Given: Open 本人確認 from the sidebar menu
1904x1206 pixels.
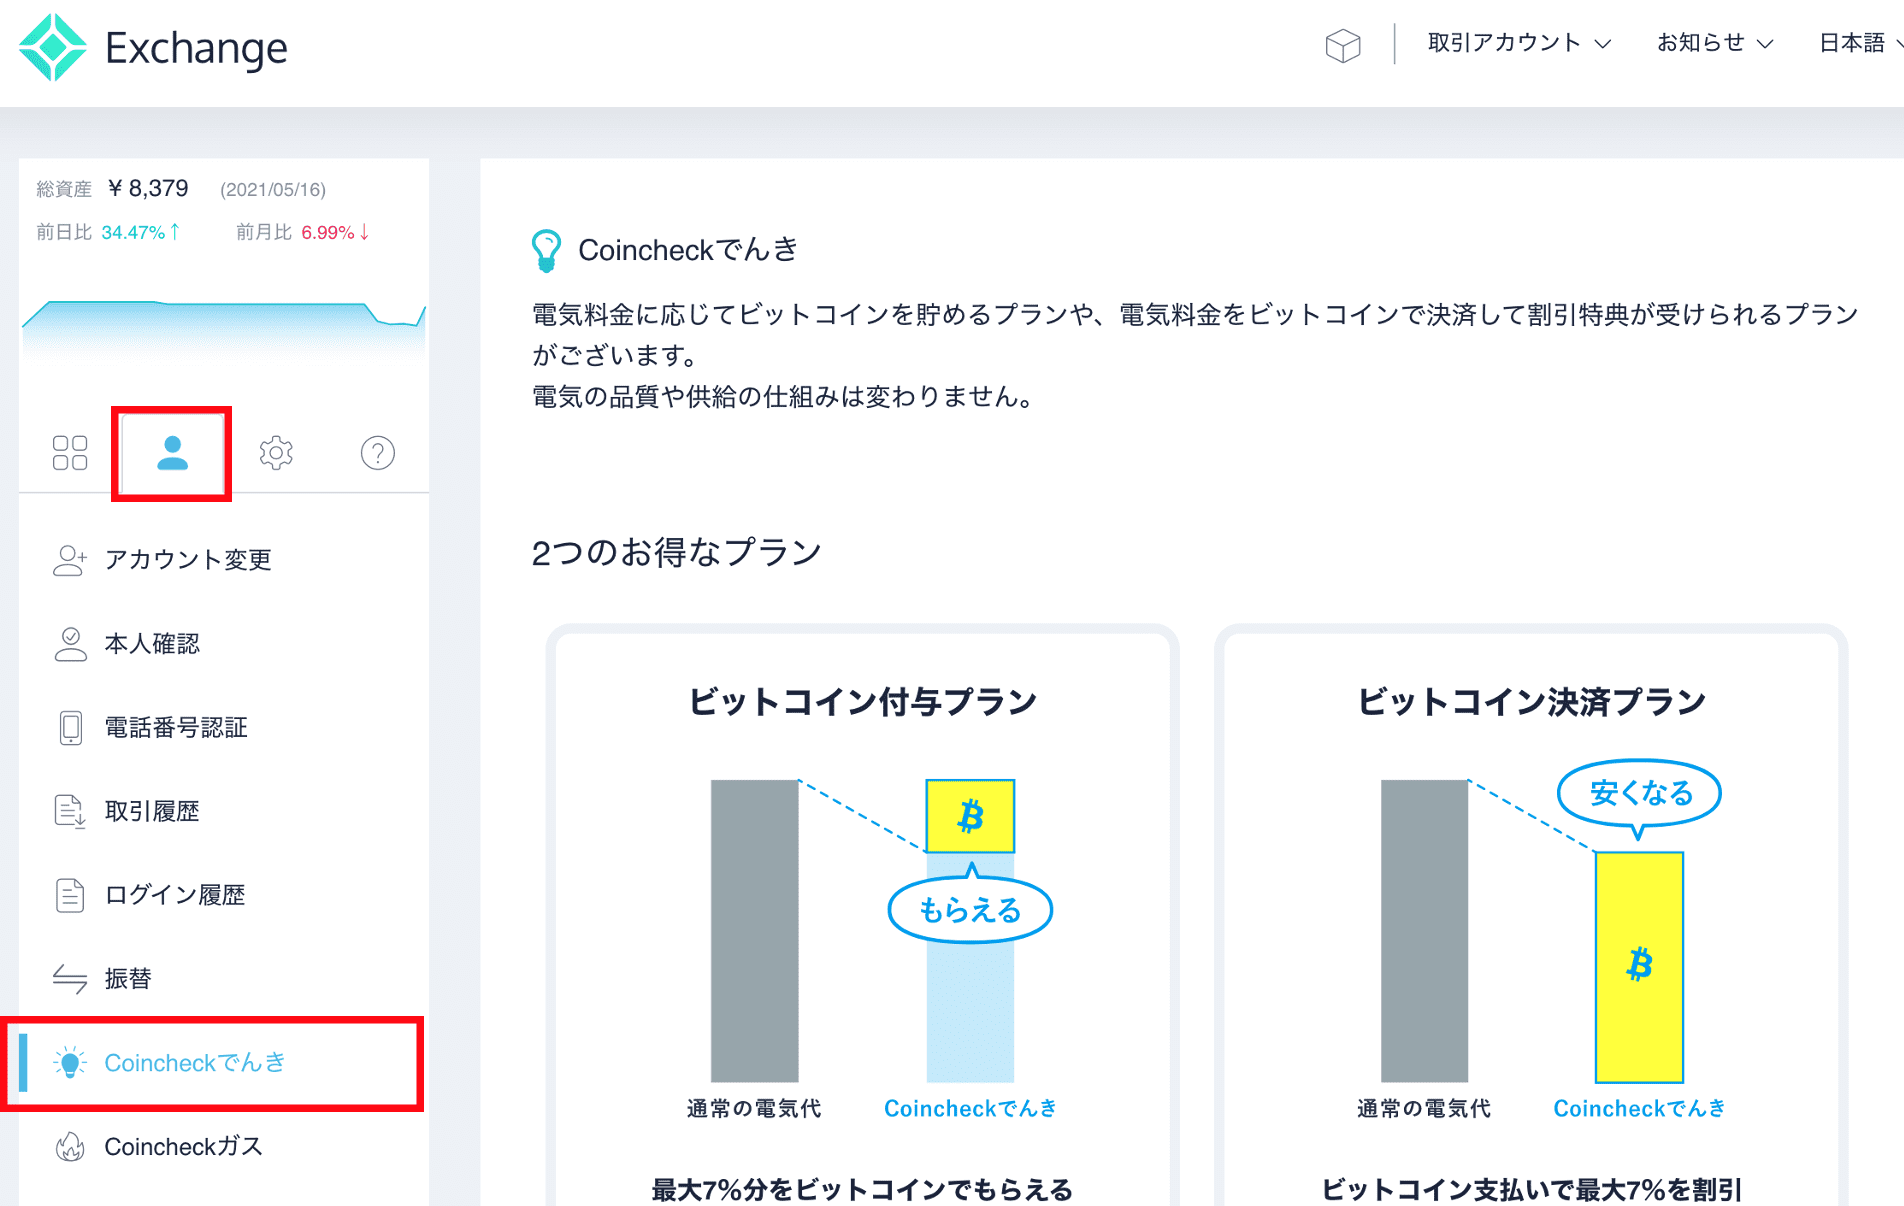Looking at the screenshot, I should click(155, 644).
